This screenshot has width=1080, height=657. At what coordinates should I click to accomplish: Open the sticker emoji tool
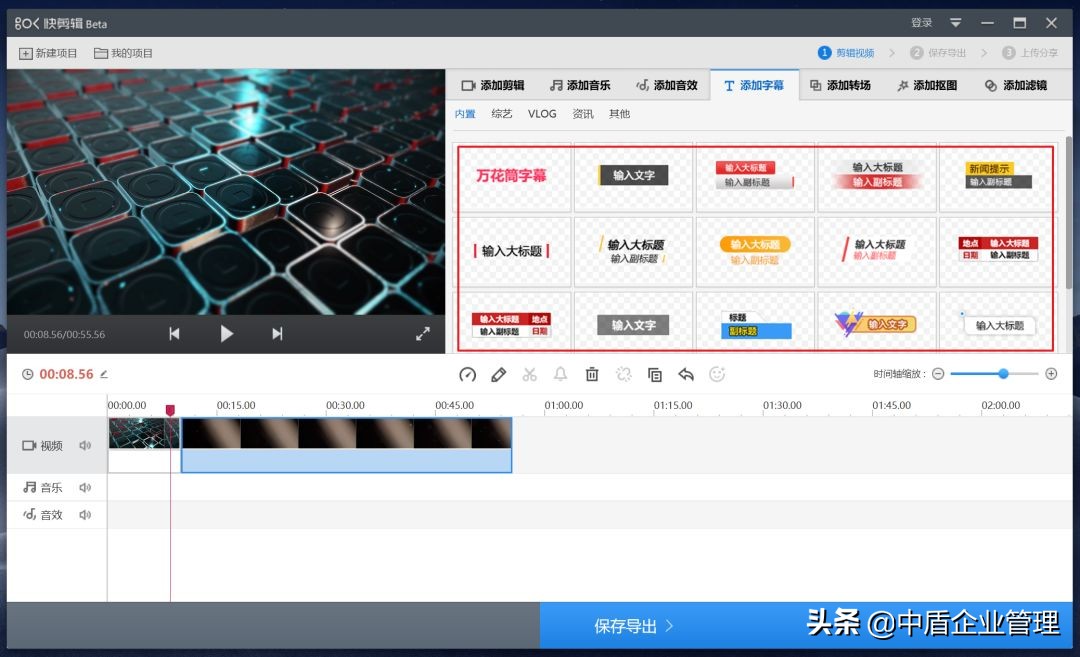(717, 374)
